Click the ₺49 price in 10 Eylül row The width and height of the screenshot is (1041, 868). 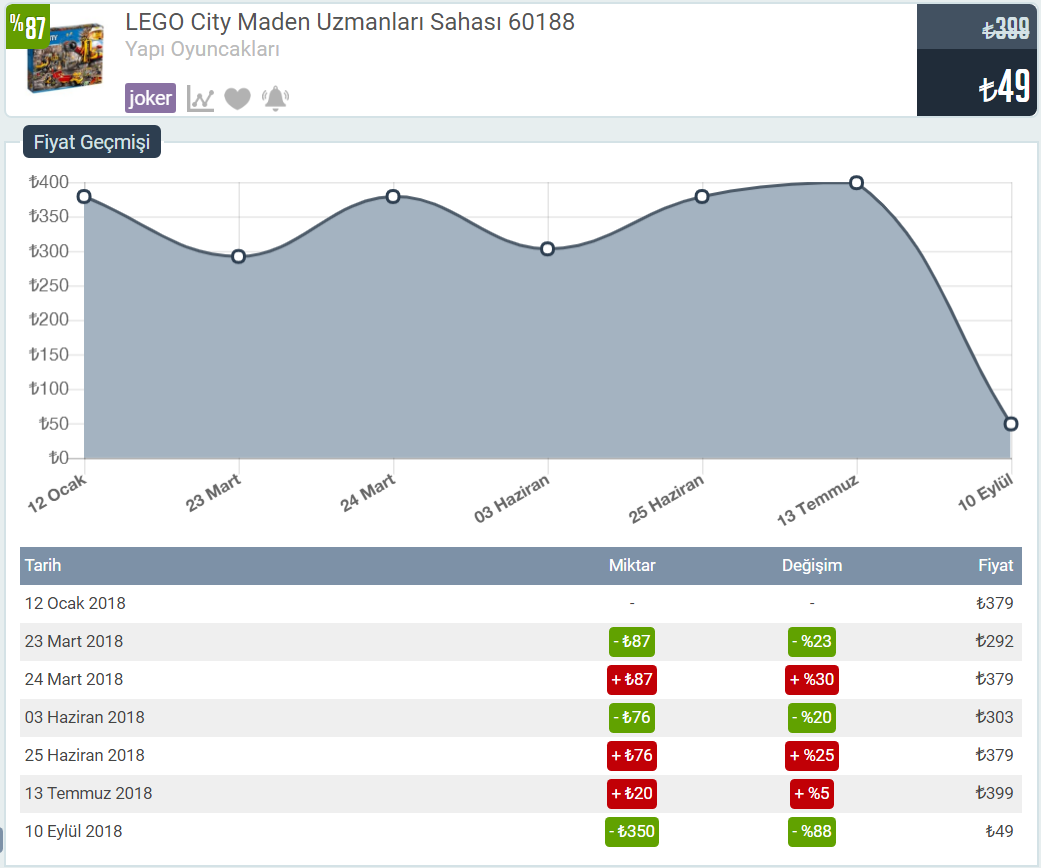pos(999,831)
